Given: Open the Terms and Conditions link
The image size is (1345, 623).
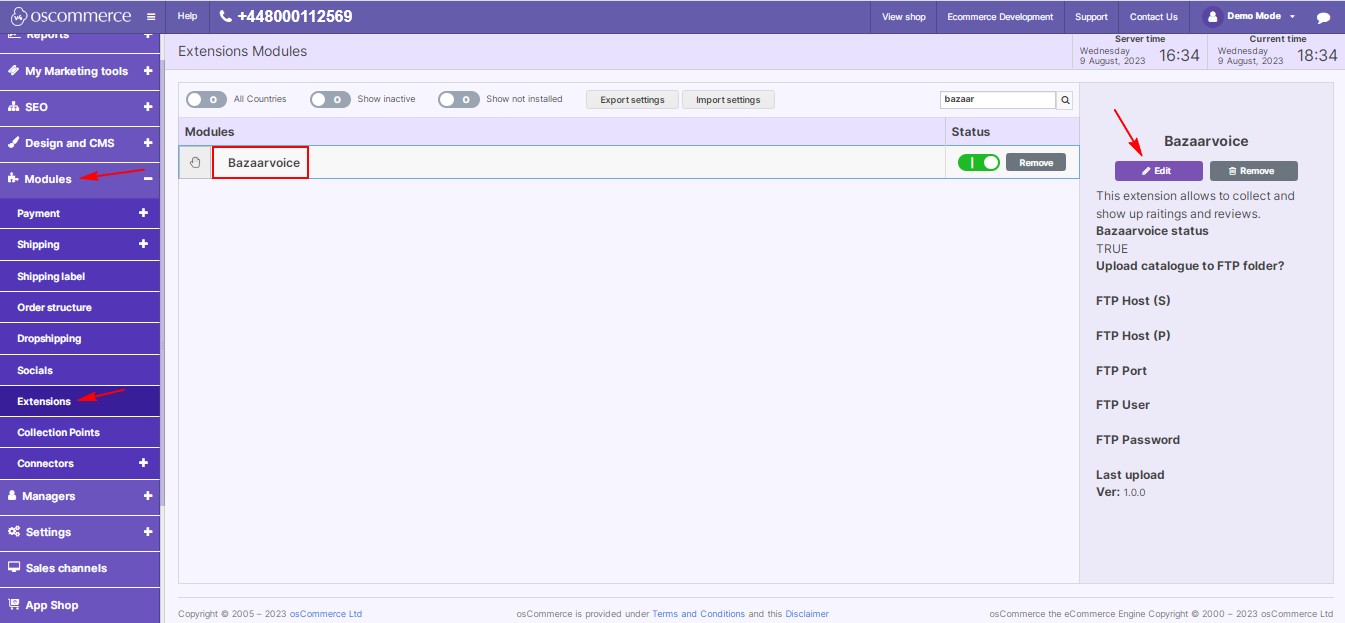Looking at the screenshot, I should [698, 614].
